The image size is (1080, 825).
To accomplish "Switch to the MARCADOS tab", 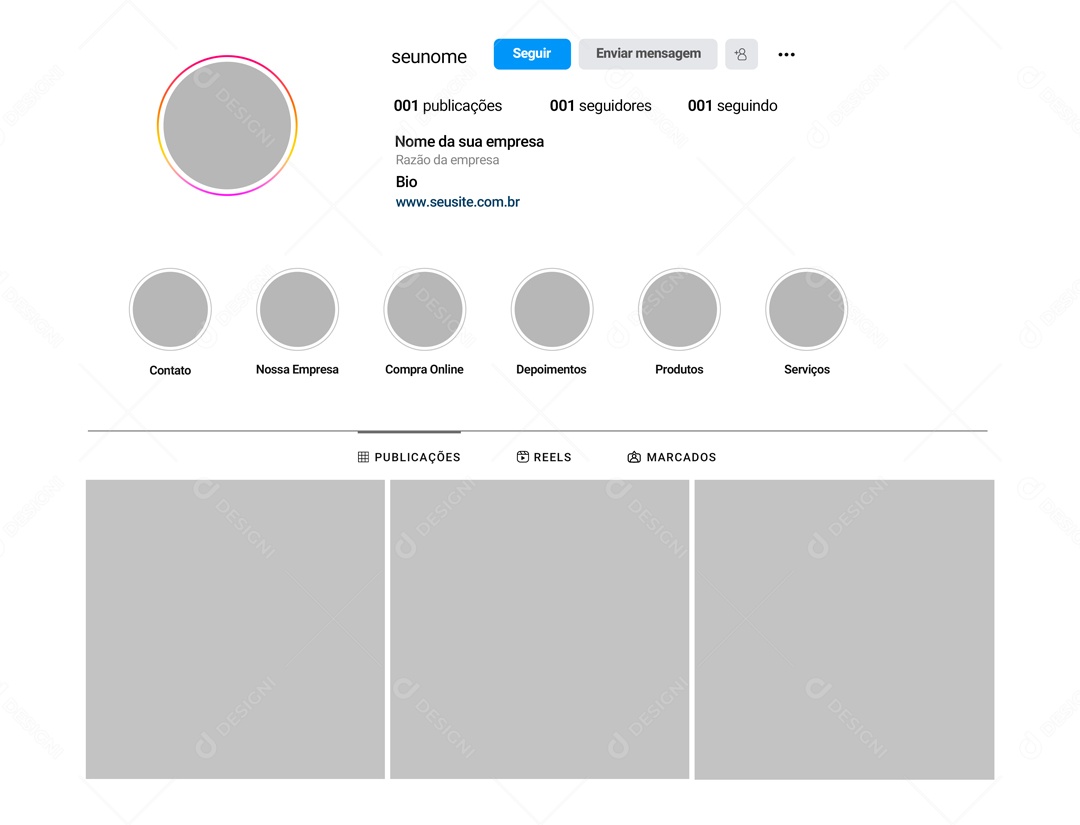I will click(671, 457).
